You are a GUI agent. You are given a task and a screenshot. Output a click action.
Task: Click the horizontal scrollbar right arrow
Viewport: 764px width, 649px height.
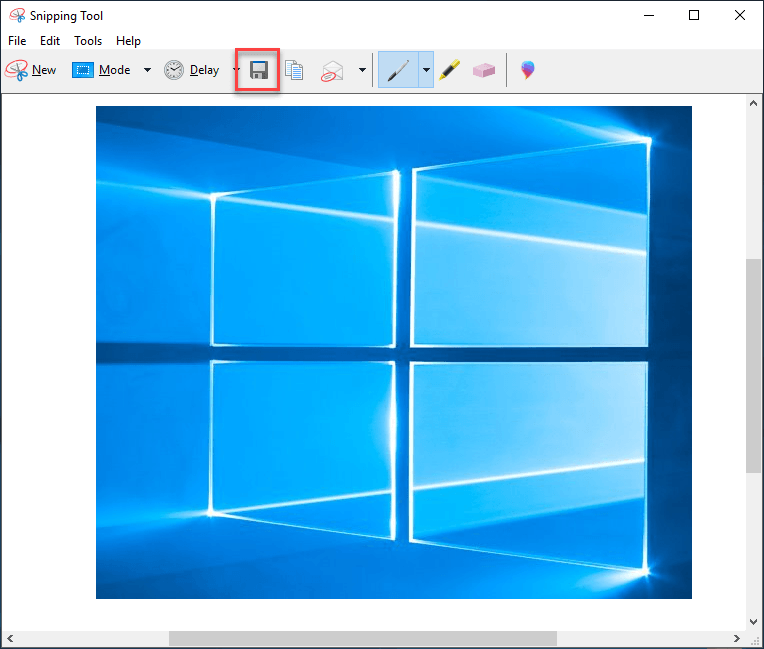click(x=737, y=638)
